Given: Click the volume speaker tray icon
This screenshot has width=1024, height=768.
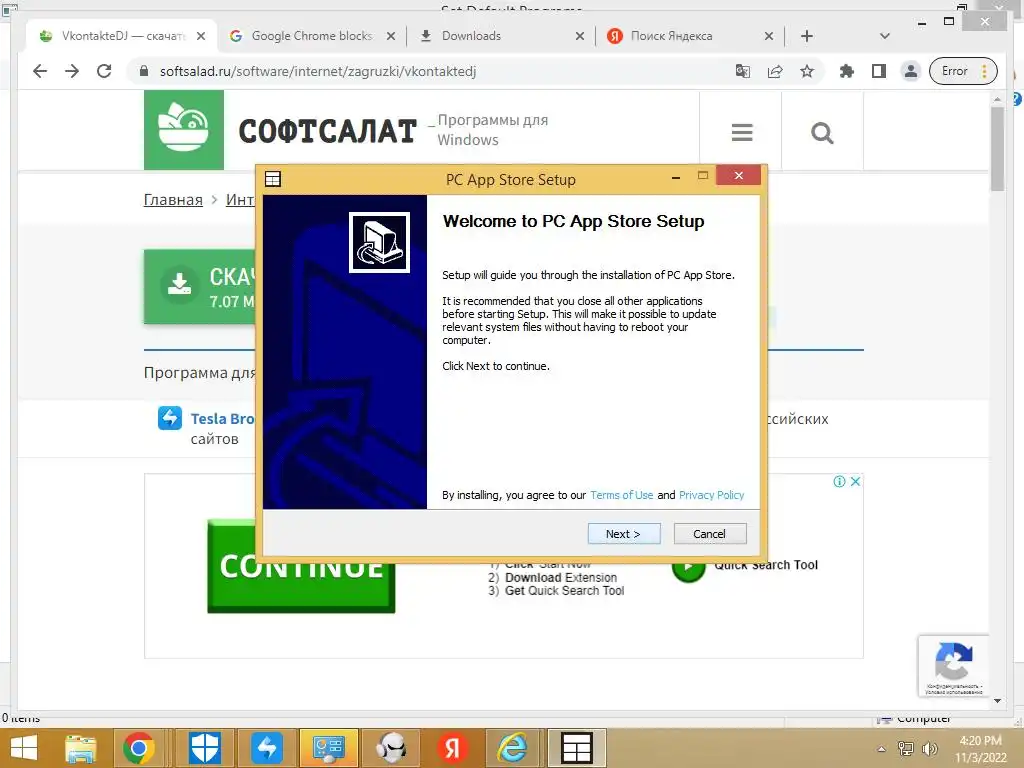Looking at the screenshot, I should point(929,749).
